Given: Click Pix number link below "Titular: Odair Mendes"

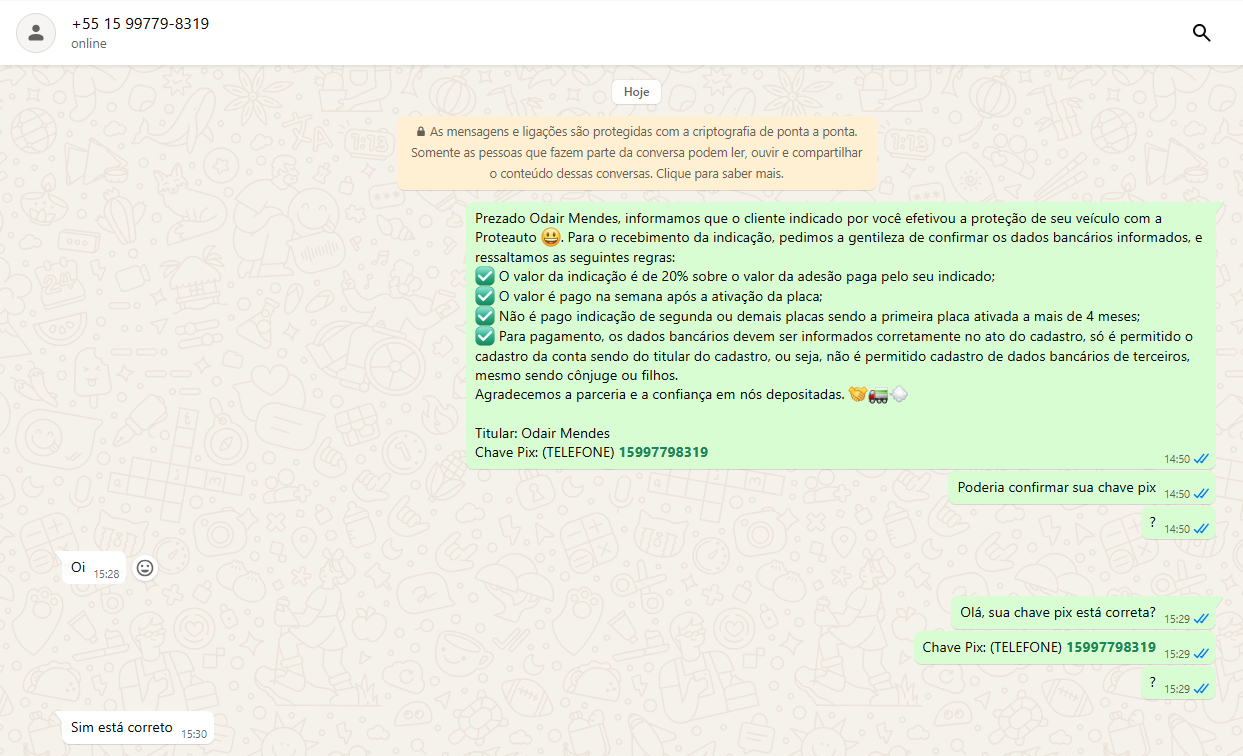Looking at the screenshot, I should coord(663,453).
